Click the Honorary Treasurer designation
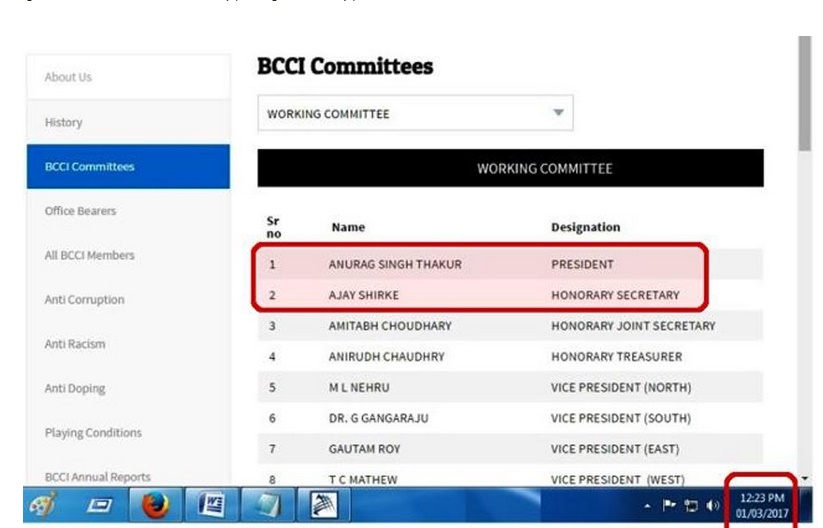 (617, 356)
